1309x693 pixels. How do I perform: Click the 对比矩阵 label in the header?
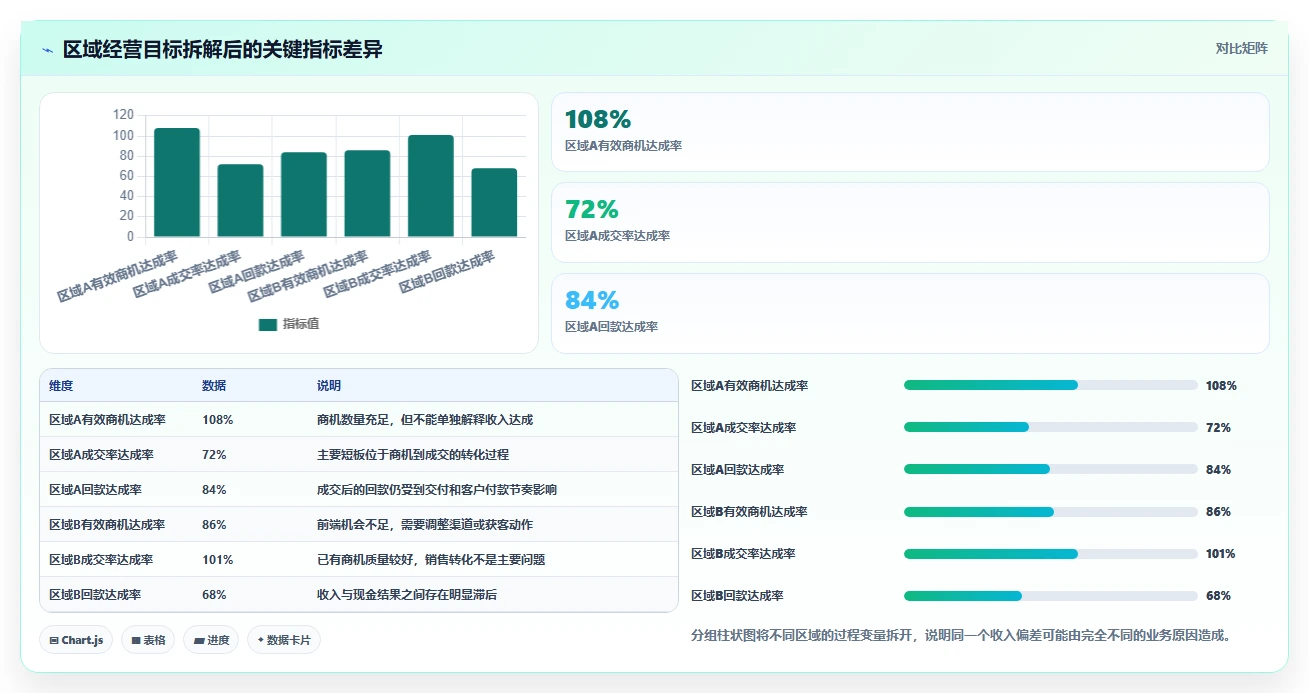point(1241,49)
